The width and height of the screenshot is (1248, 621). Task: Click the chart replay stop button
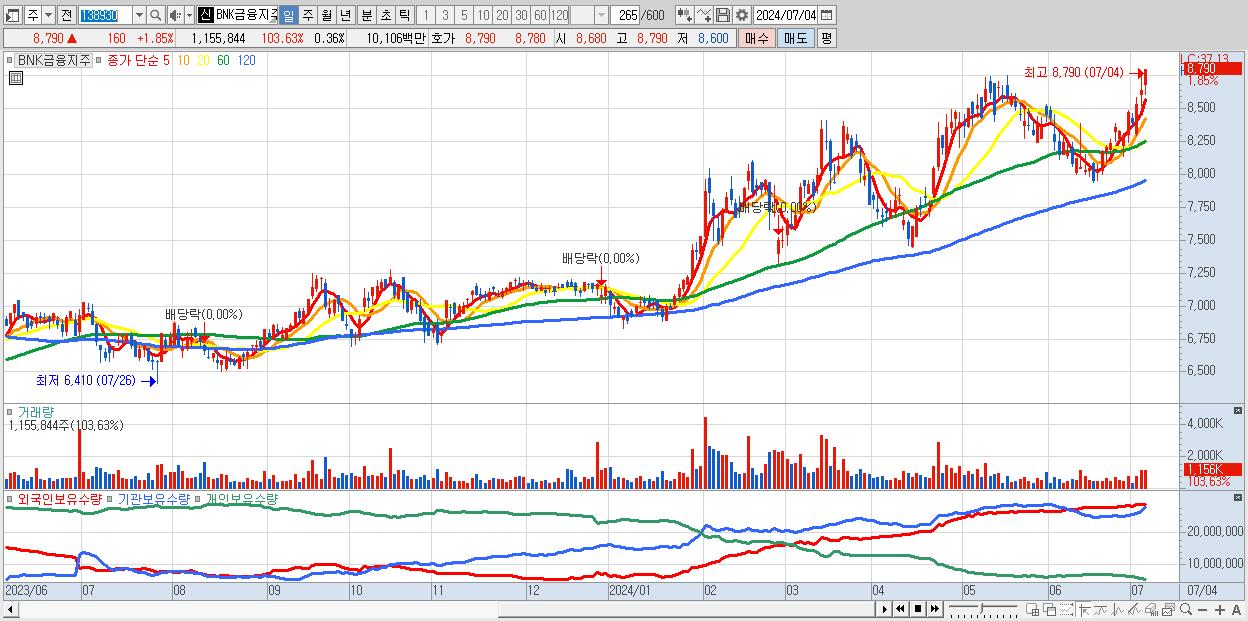[918, 609]
